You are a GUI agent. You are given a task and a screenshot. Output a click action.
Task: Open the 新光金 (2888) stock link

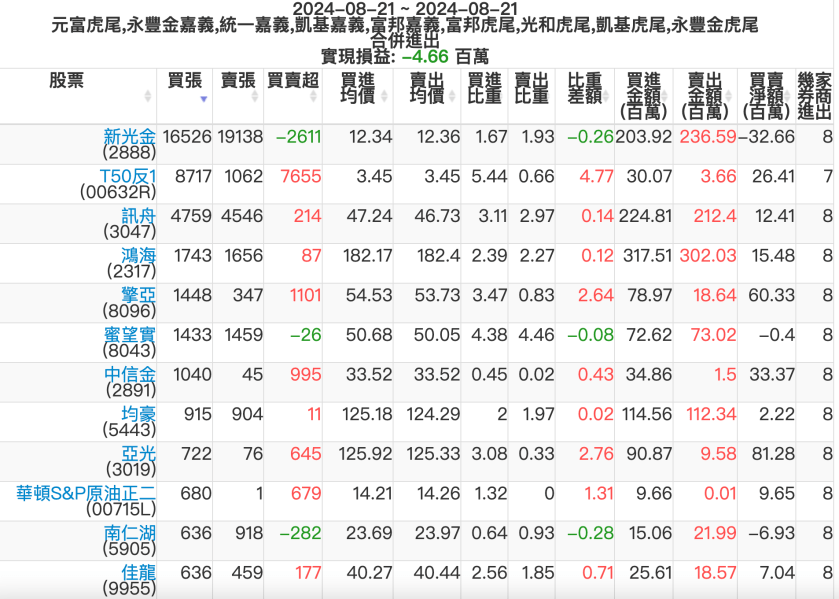click(x=130, y=136)
